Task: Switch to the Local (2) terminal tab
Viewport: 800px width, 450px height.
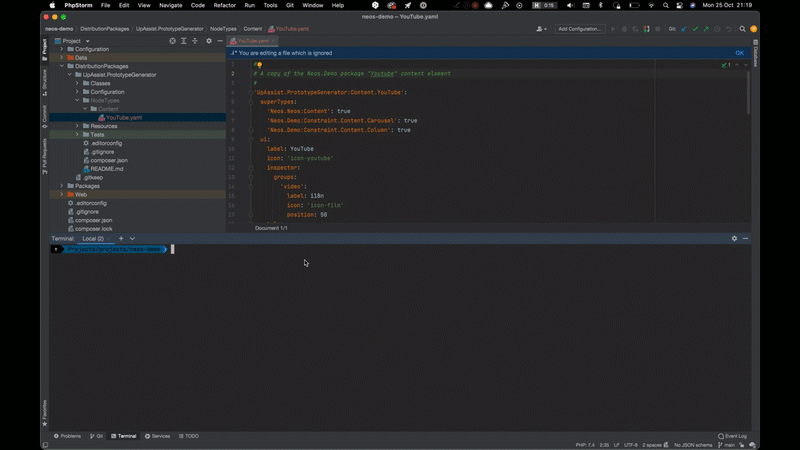Action: click(x=93, y=238)
